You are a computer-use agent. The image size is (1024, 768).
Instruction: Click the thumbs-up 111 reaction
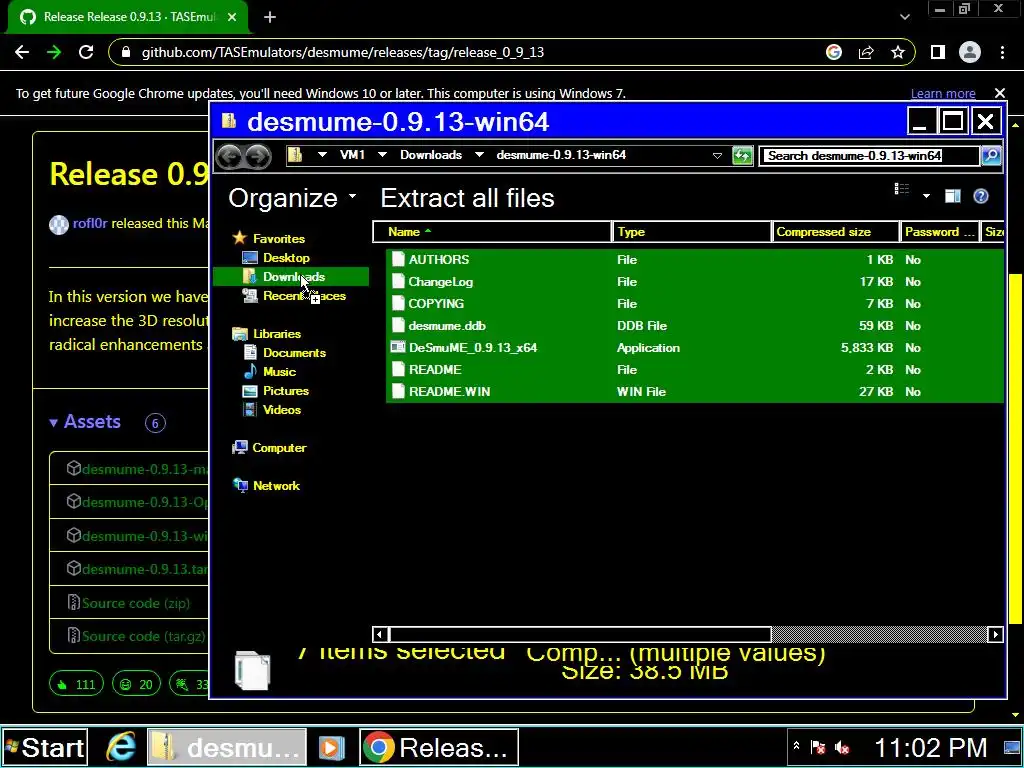[x=76, y=684]
